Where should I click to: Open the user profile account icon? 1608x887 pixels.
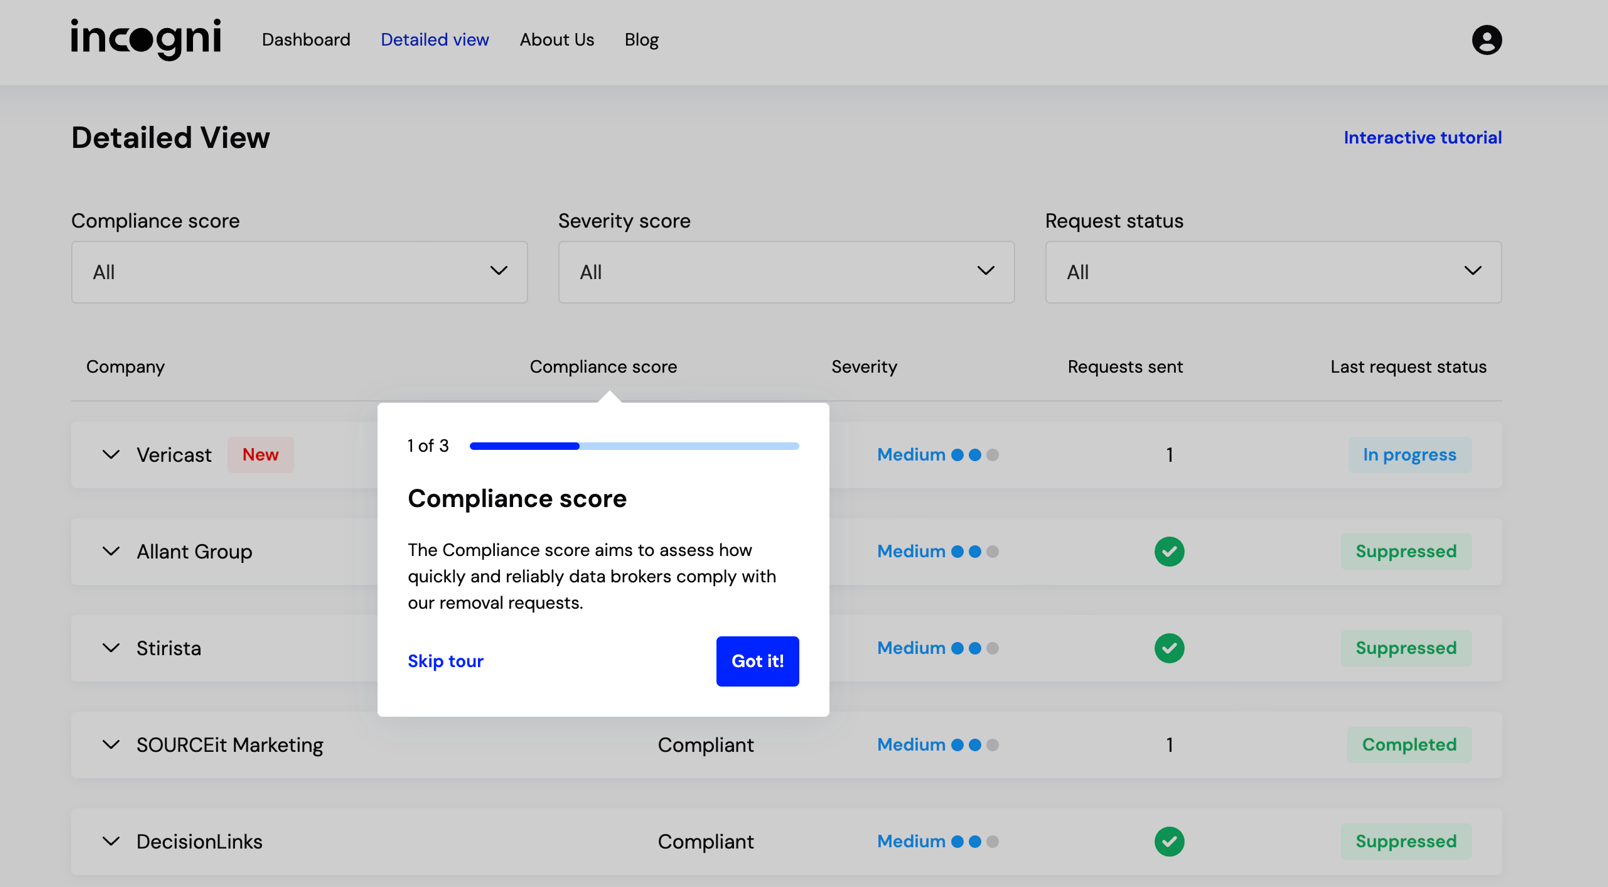(x=1486, y=40)
